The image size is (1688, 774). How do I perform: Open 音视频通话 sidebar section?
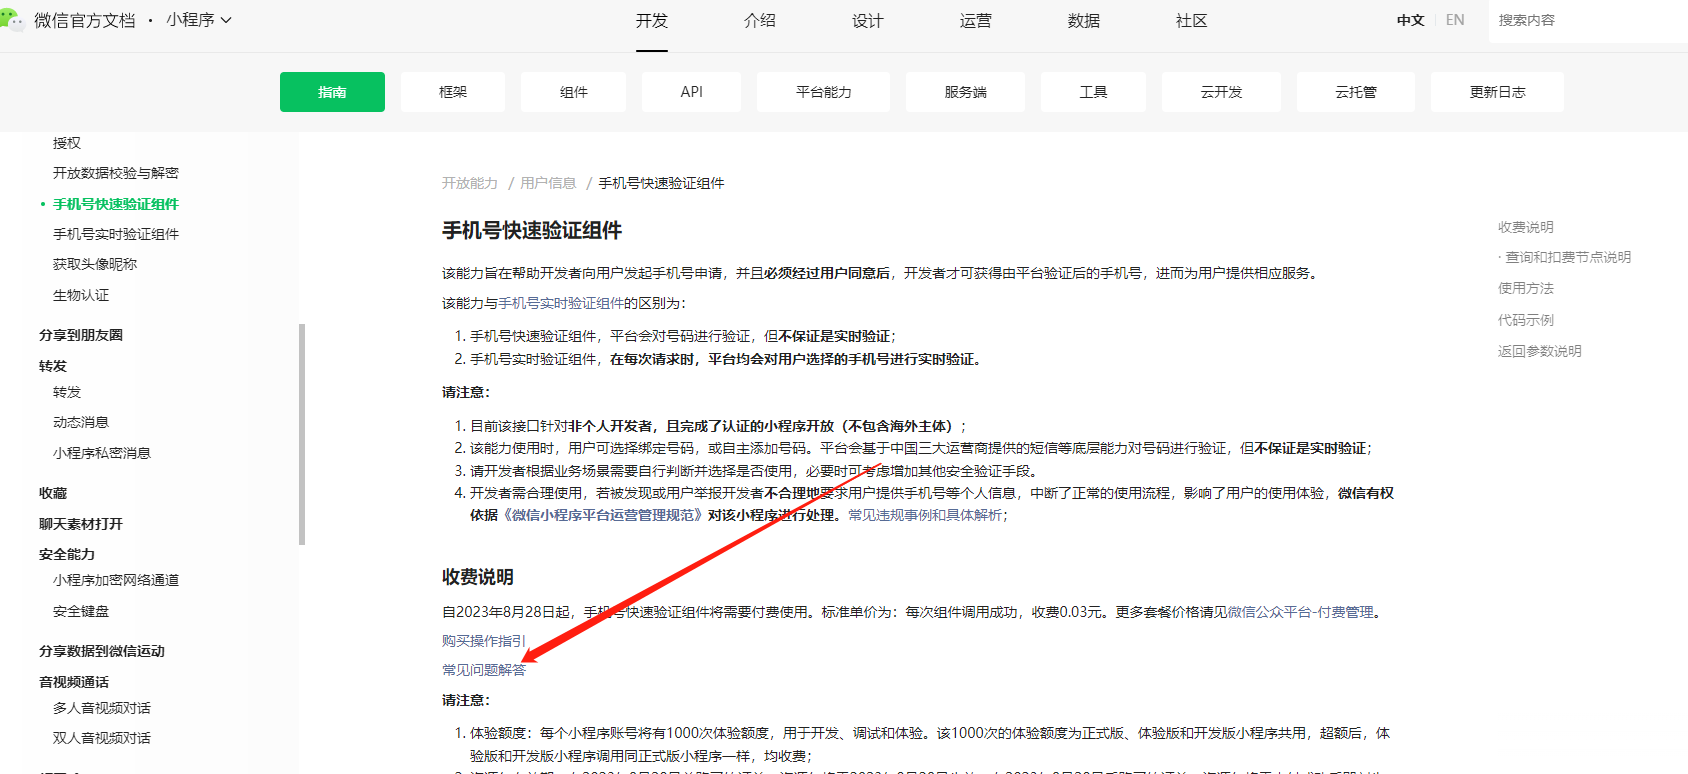coord(74,682)
